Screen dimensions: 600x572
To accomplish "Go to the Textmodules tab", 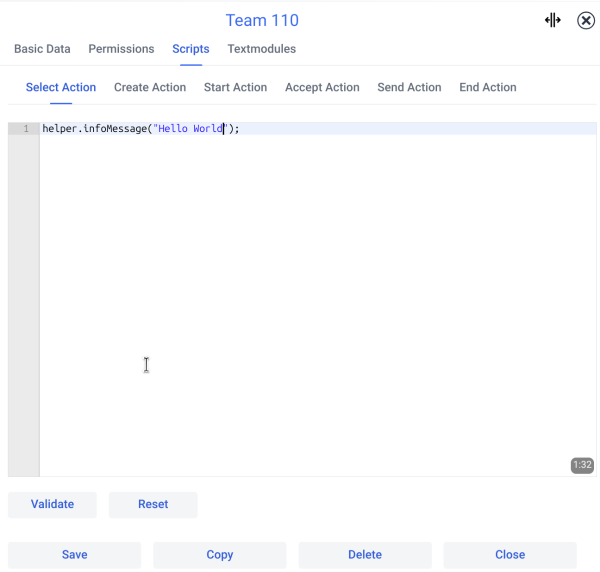I will pos(262,49).
